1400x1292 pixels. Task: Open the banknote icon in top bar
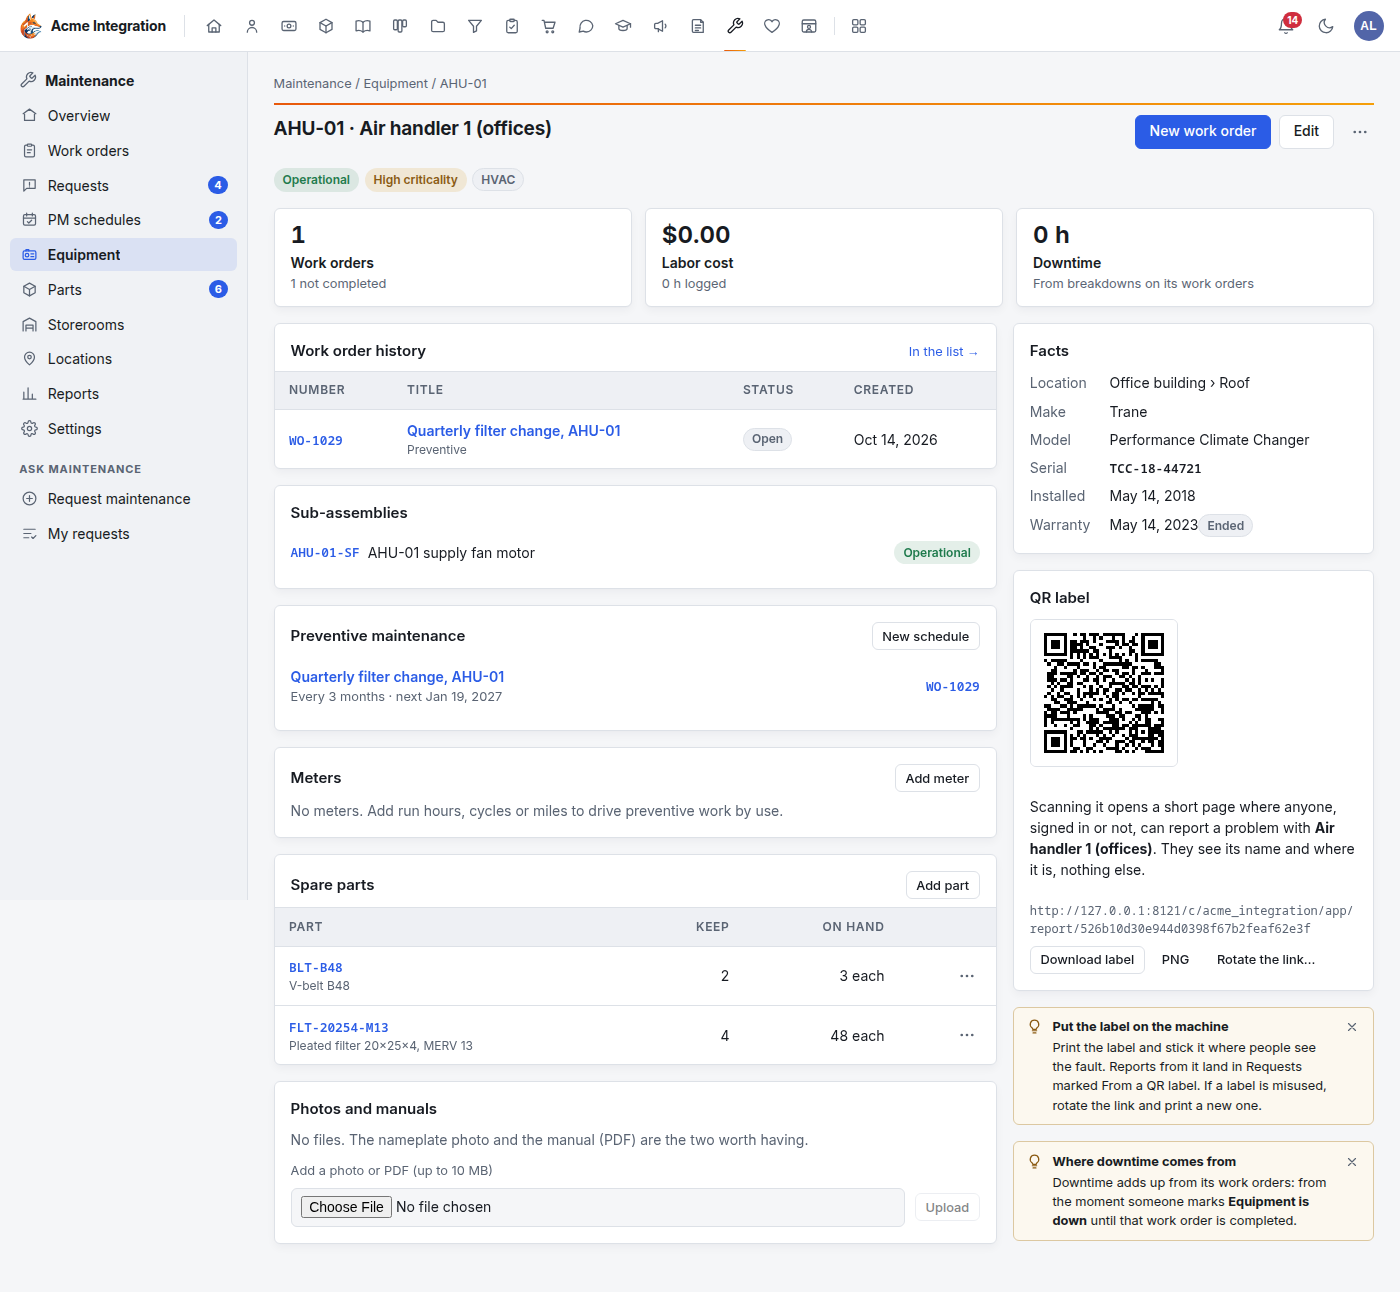point(289,26)
